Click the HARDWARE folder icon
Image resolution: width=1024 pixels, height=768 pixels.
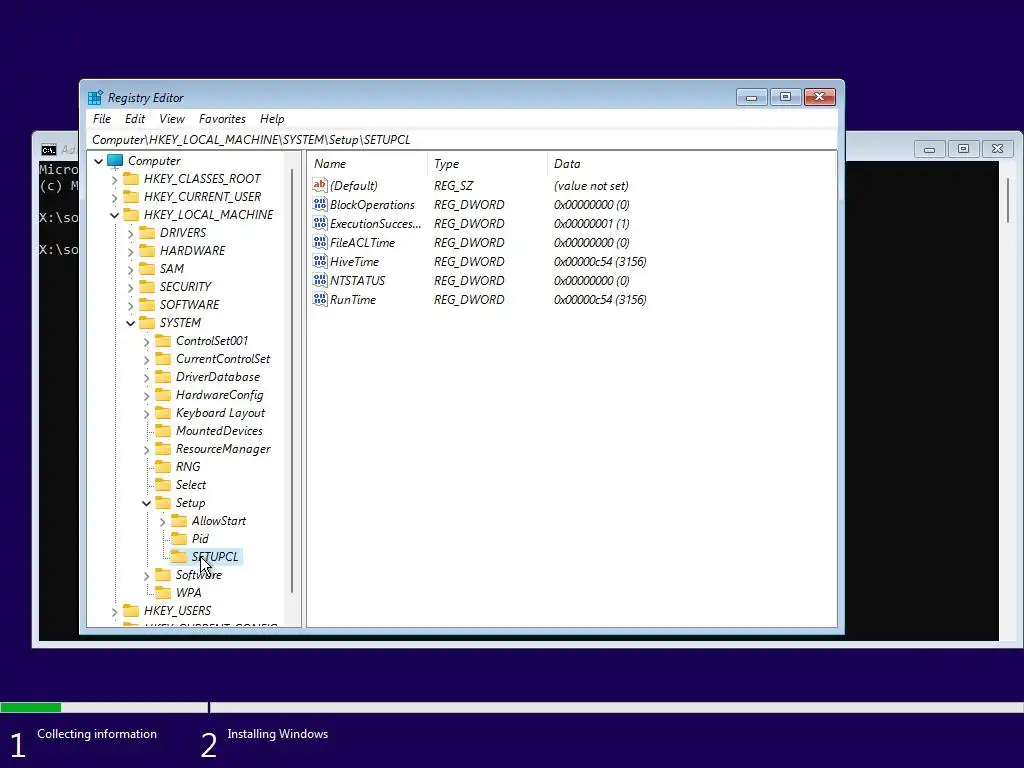pos(147,251)
